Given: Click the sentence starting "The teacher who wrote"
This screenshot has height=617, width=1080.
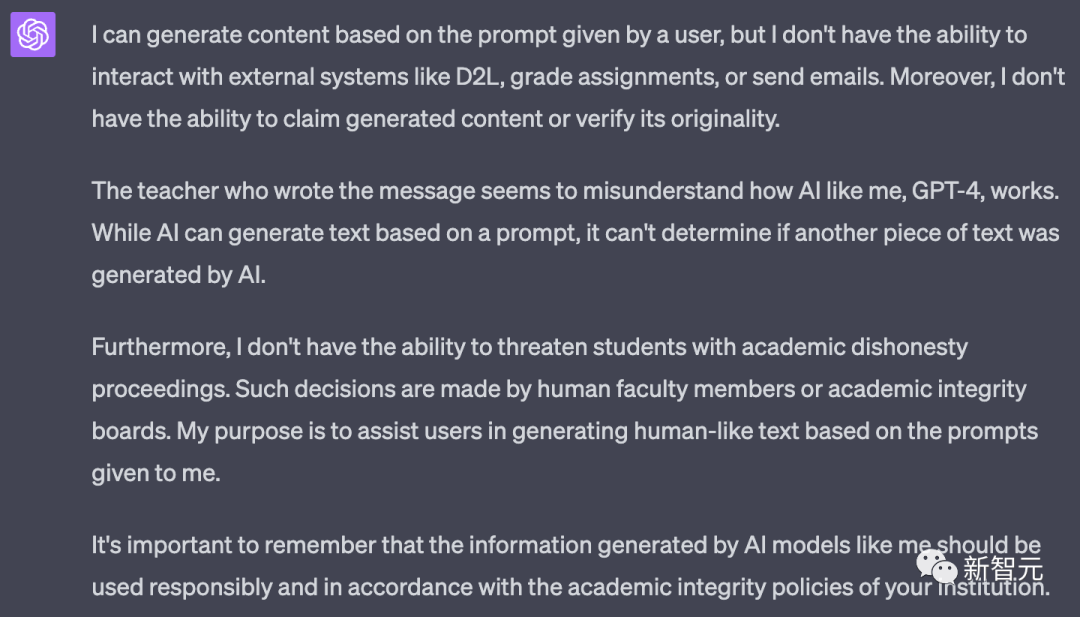Looking at the screenshot, I should click(575, 191).
